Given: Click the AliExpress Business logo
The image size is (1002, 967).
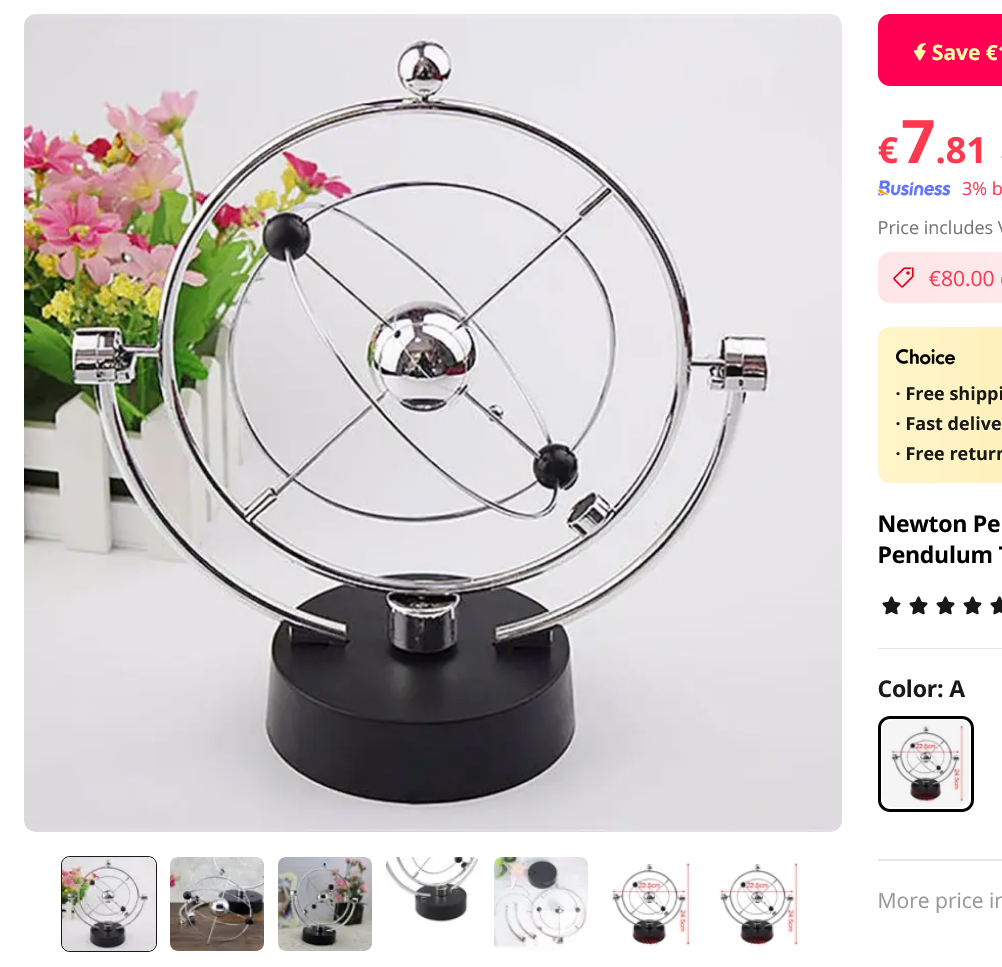Looking at the screenshot, I should tap(914, 189).
